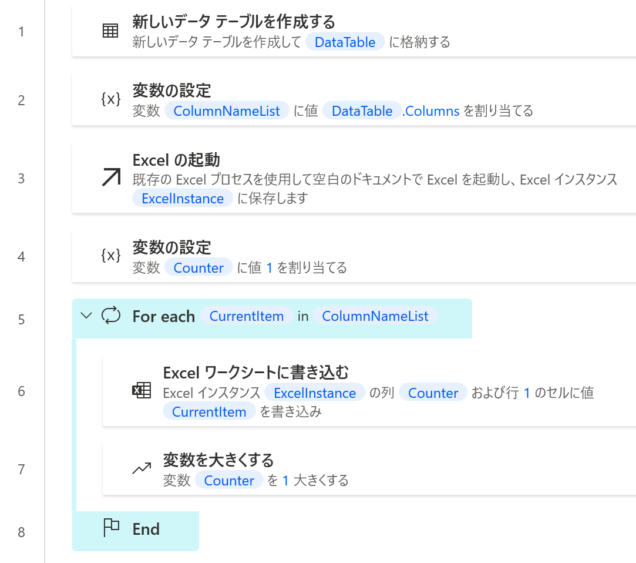Select the ExcelInstance chip in step 3
This screenshot has width=636, height=563.
click(x=183, y=198)
